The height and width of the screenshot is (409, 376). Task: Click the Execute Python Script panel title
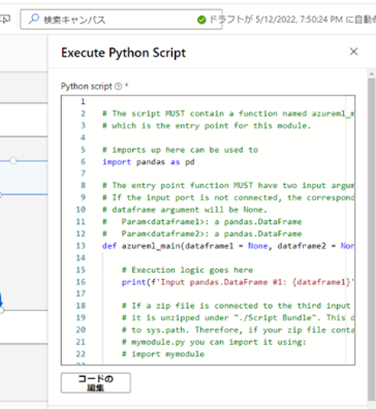pyautogui.click(x=123, y=53)
